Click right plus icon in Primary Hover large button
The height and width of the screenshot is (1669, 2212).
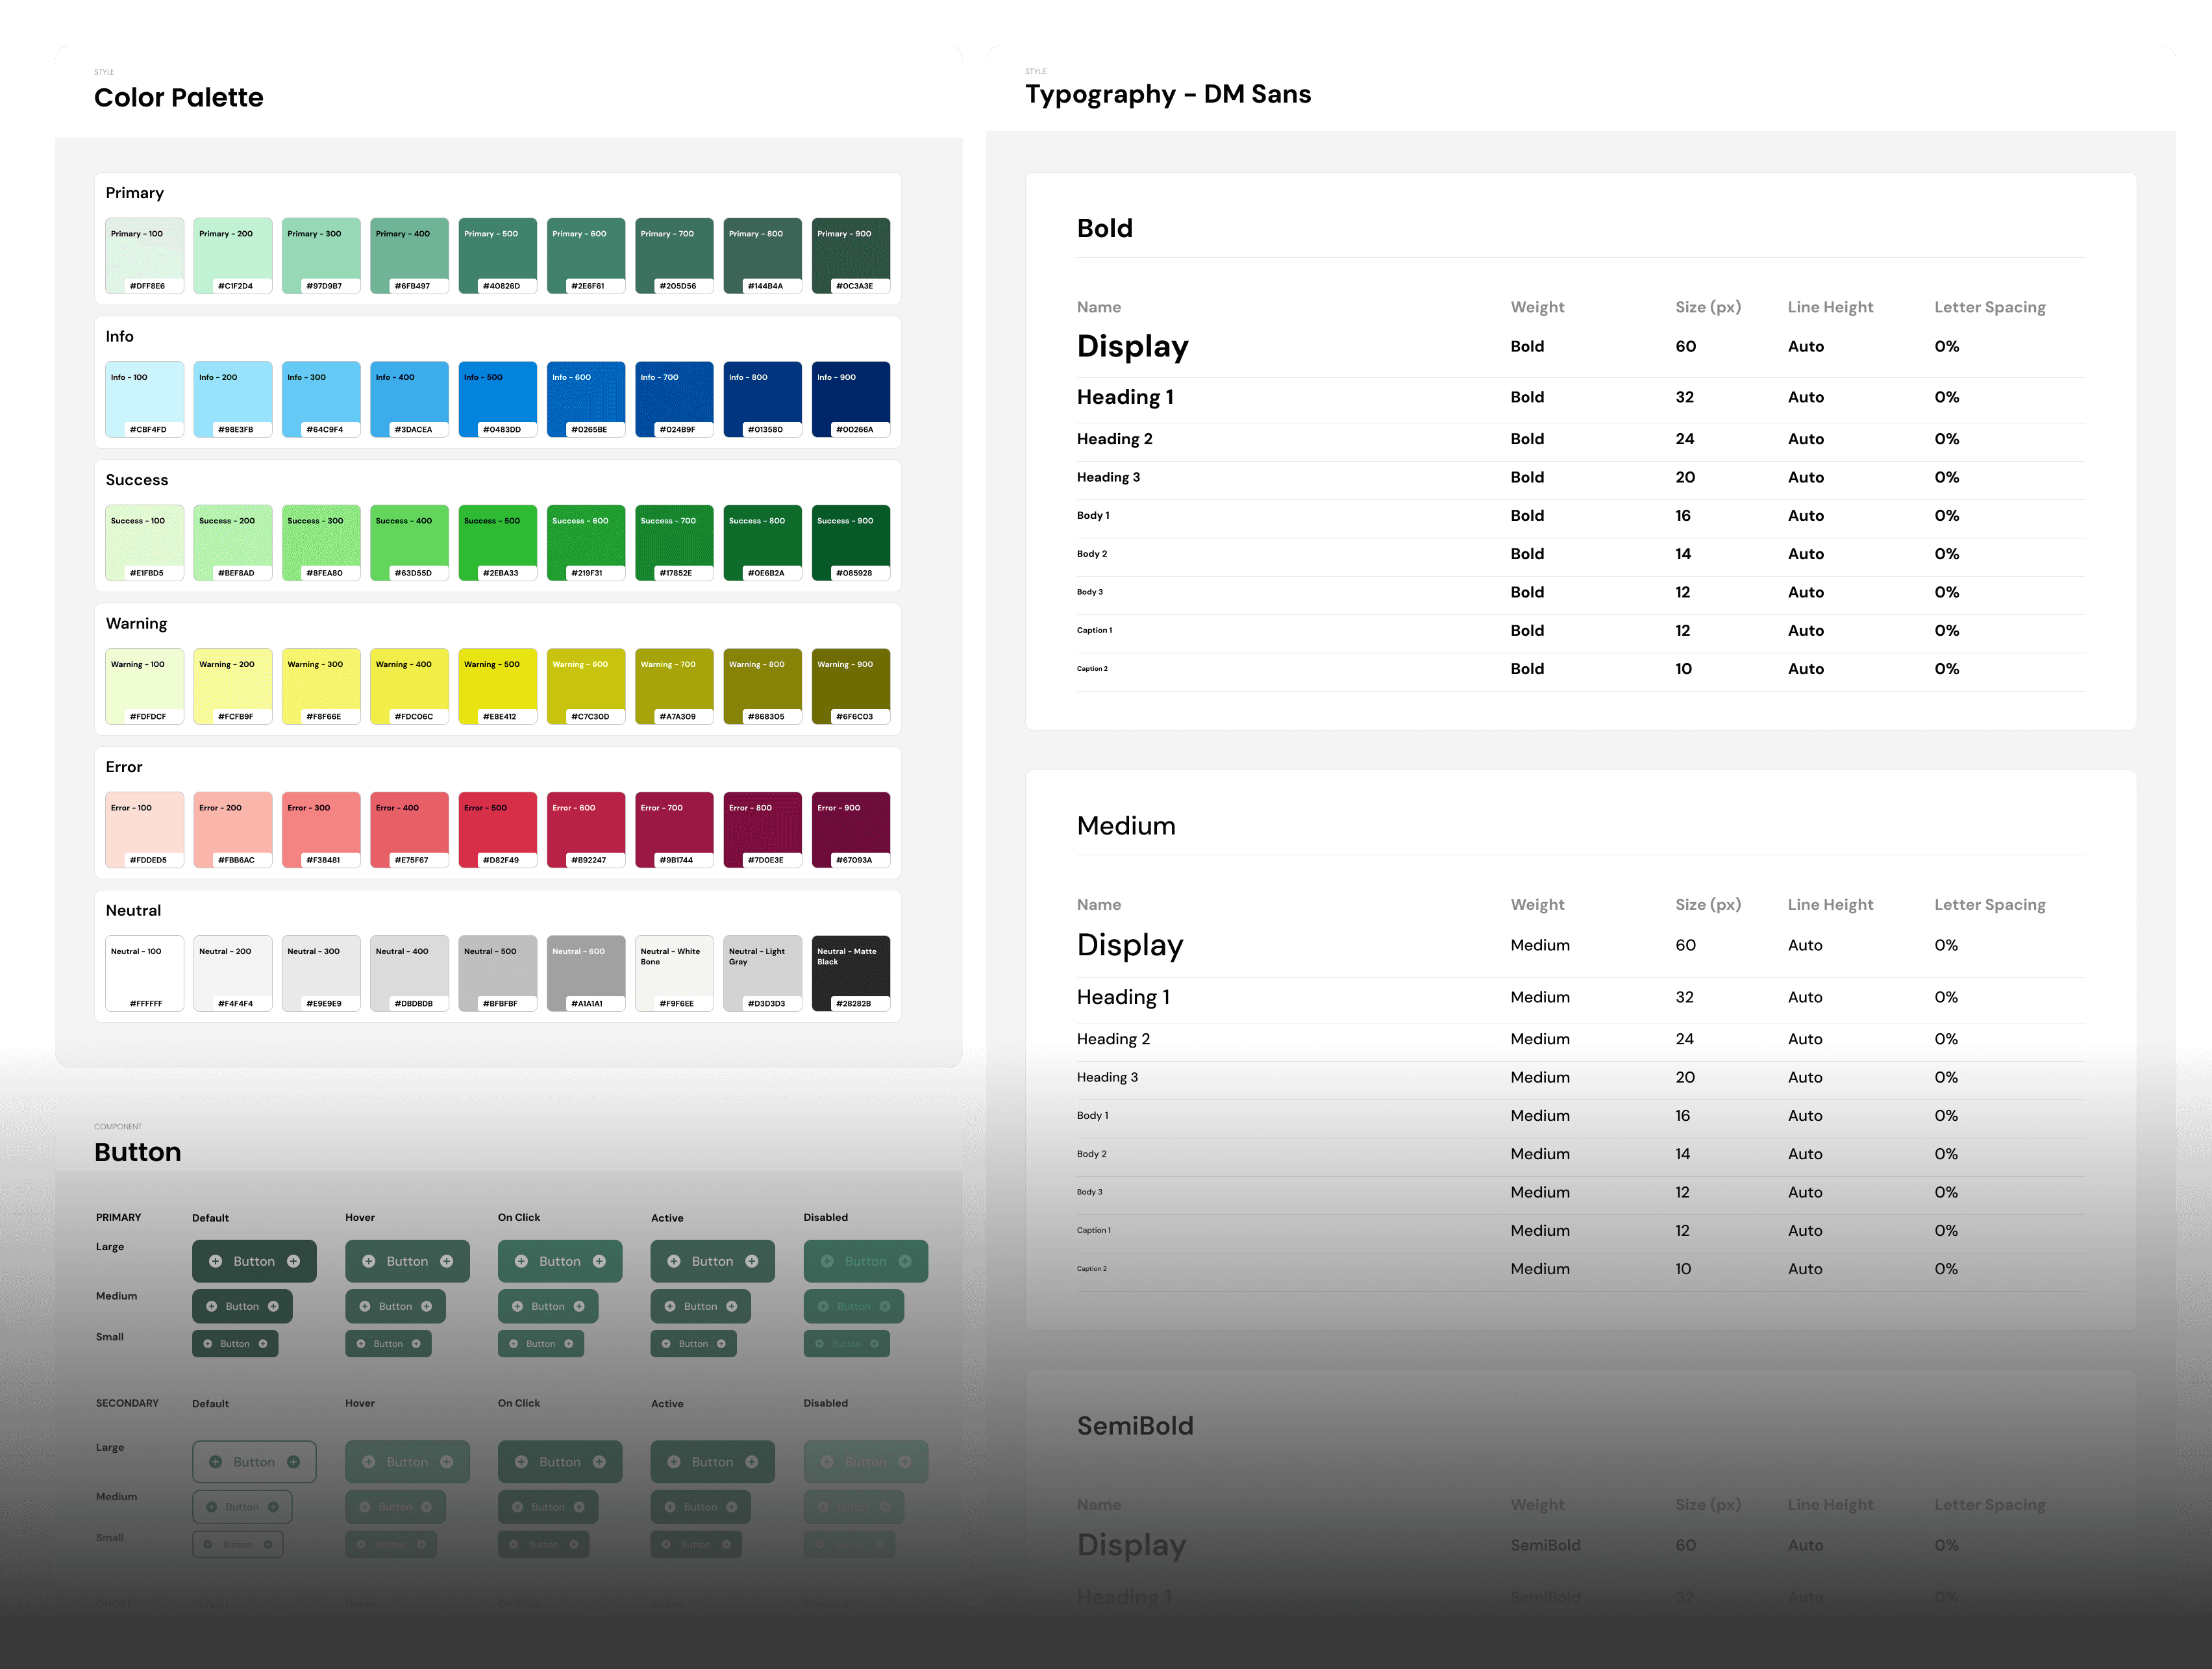tap(447, 1261)
